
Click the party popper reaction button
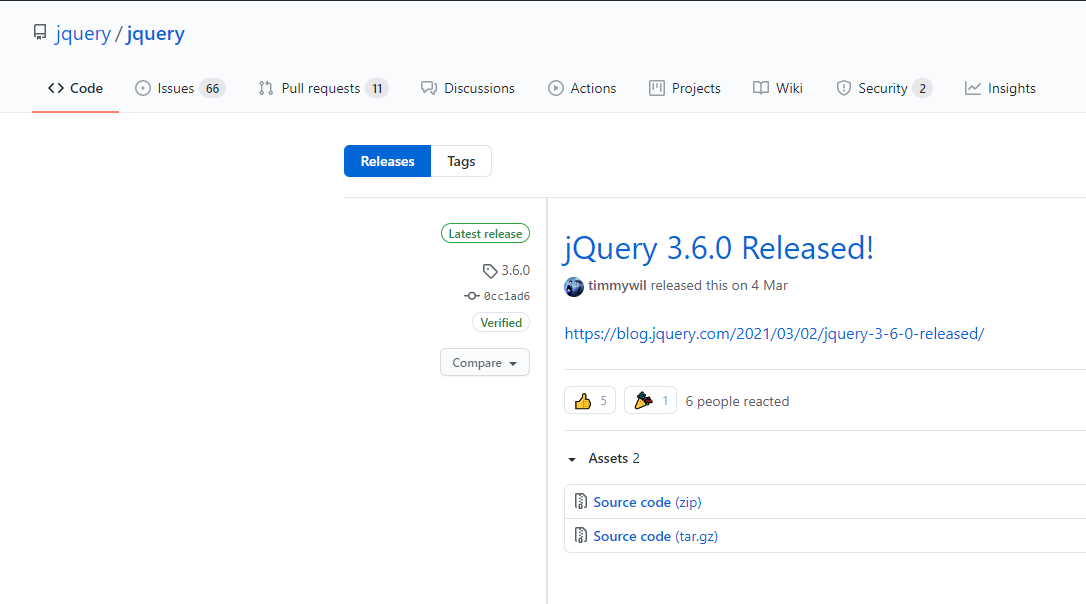(x=650, y=400)
